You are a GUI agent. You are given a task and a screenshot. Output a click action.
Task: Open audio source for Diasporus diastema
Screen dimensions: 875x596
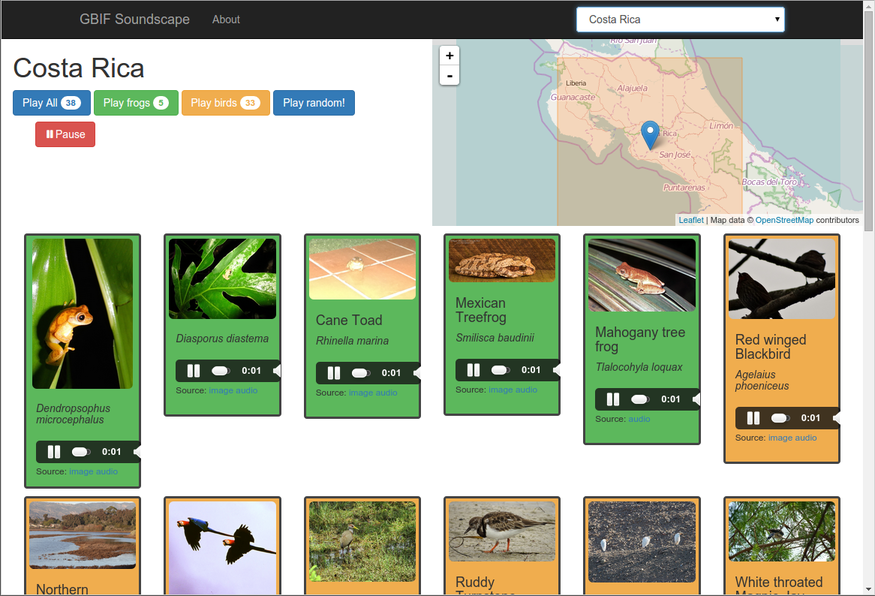coord(246,391)
